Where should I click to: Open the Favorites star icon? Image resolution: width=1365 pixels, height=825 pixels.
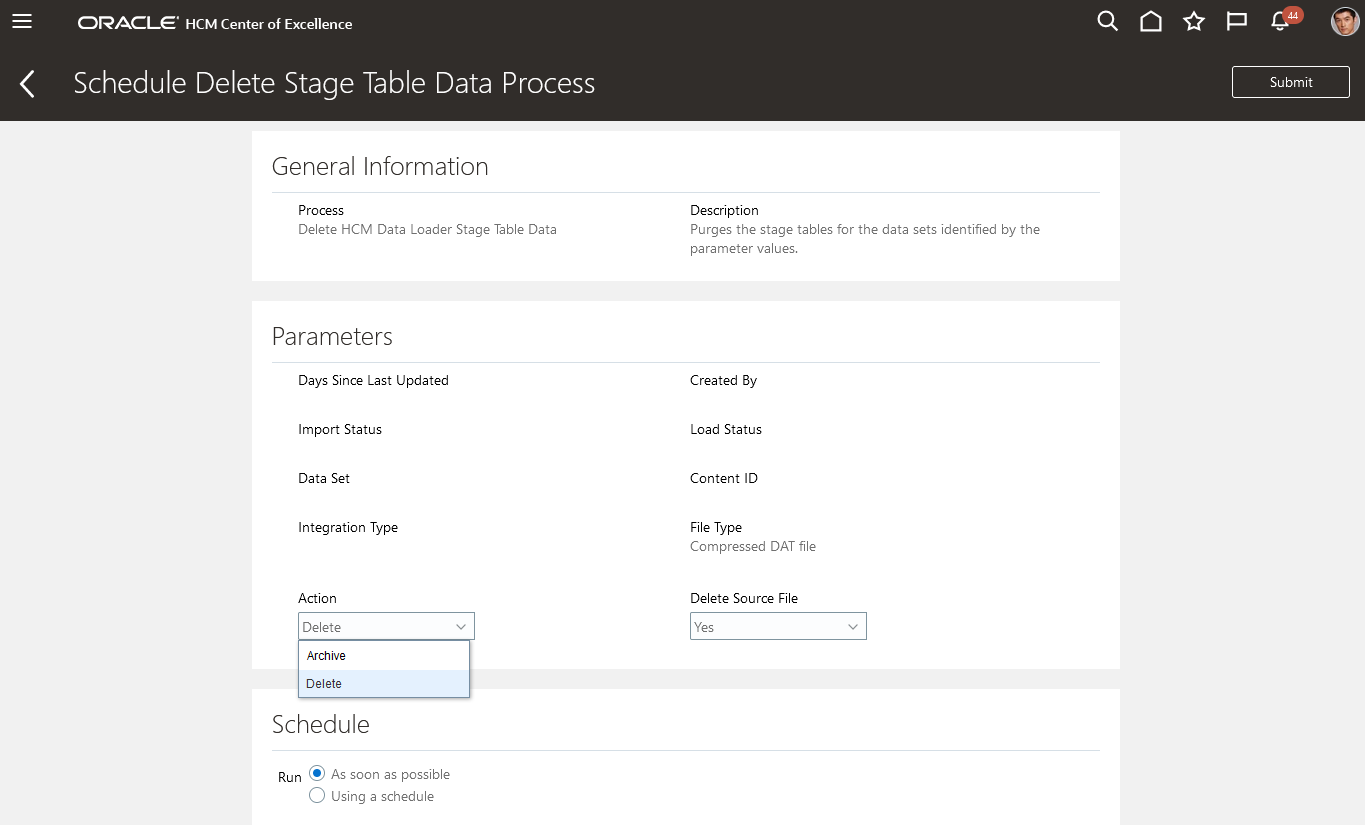point(1194,21)
